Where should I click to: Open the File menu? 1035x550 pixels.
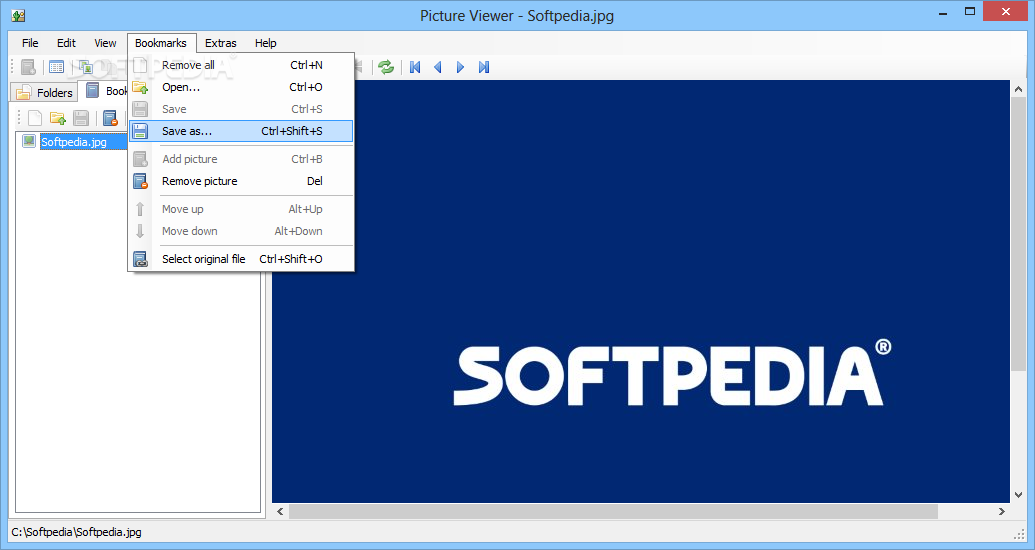click(30, 43)
